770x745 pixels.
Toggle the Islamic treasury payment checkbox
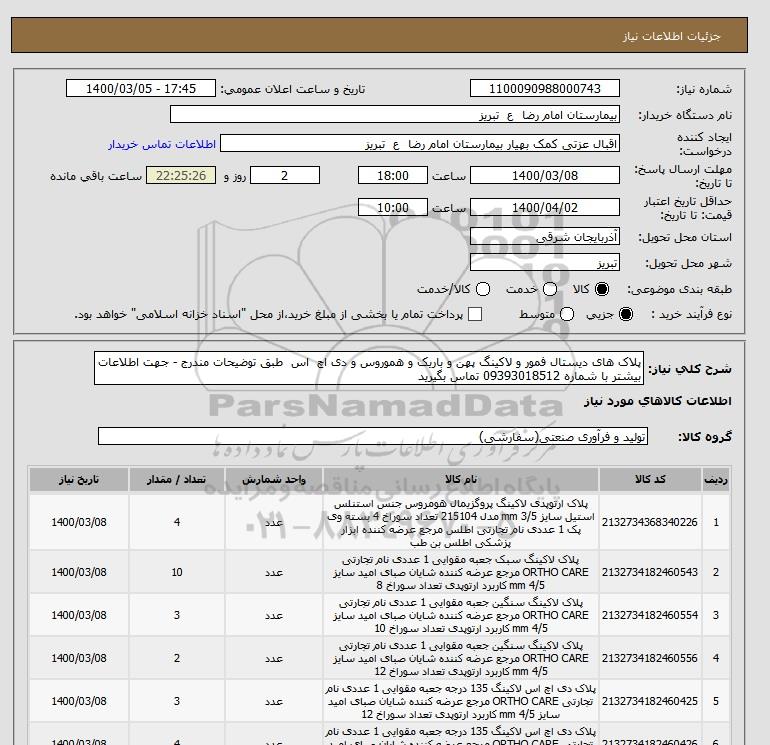point(475,314)
